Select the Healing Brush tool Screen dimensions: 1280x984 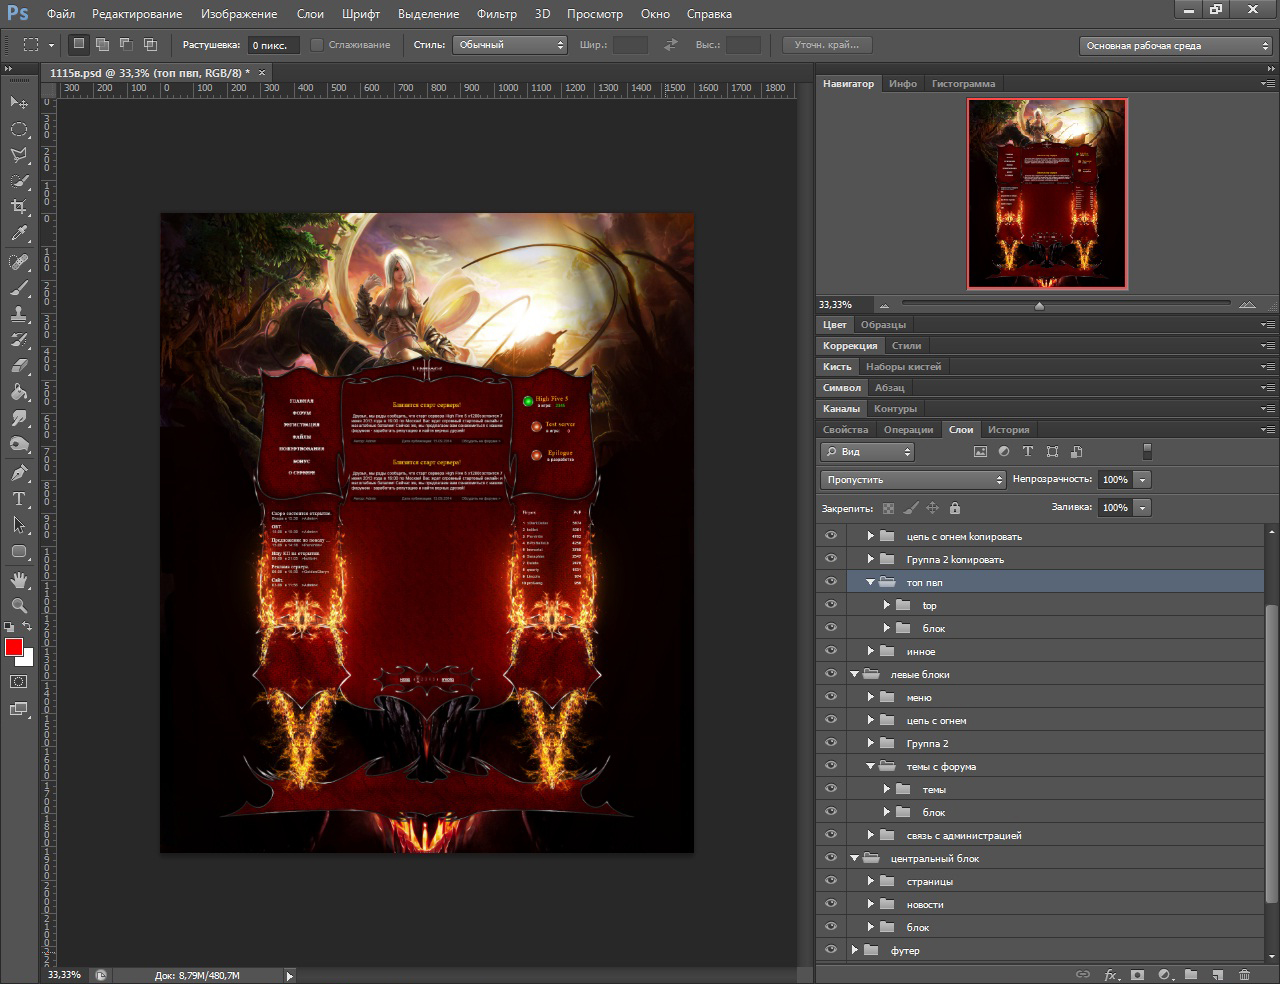click(19, 262)
